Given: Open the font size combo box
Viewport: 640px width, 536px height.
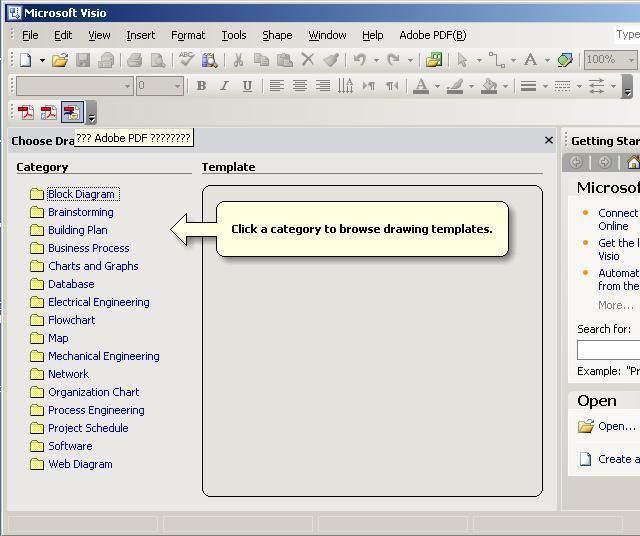Looking at the screenshot, I should tap(159, 86).
